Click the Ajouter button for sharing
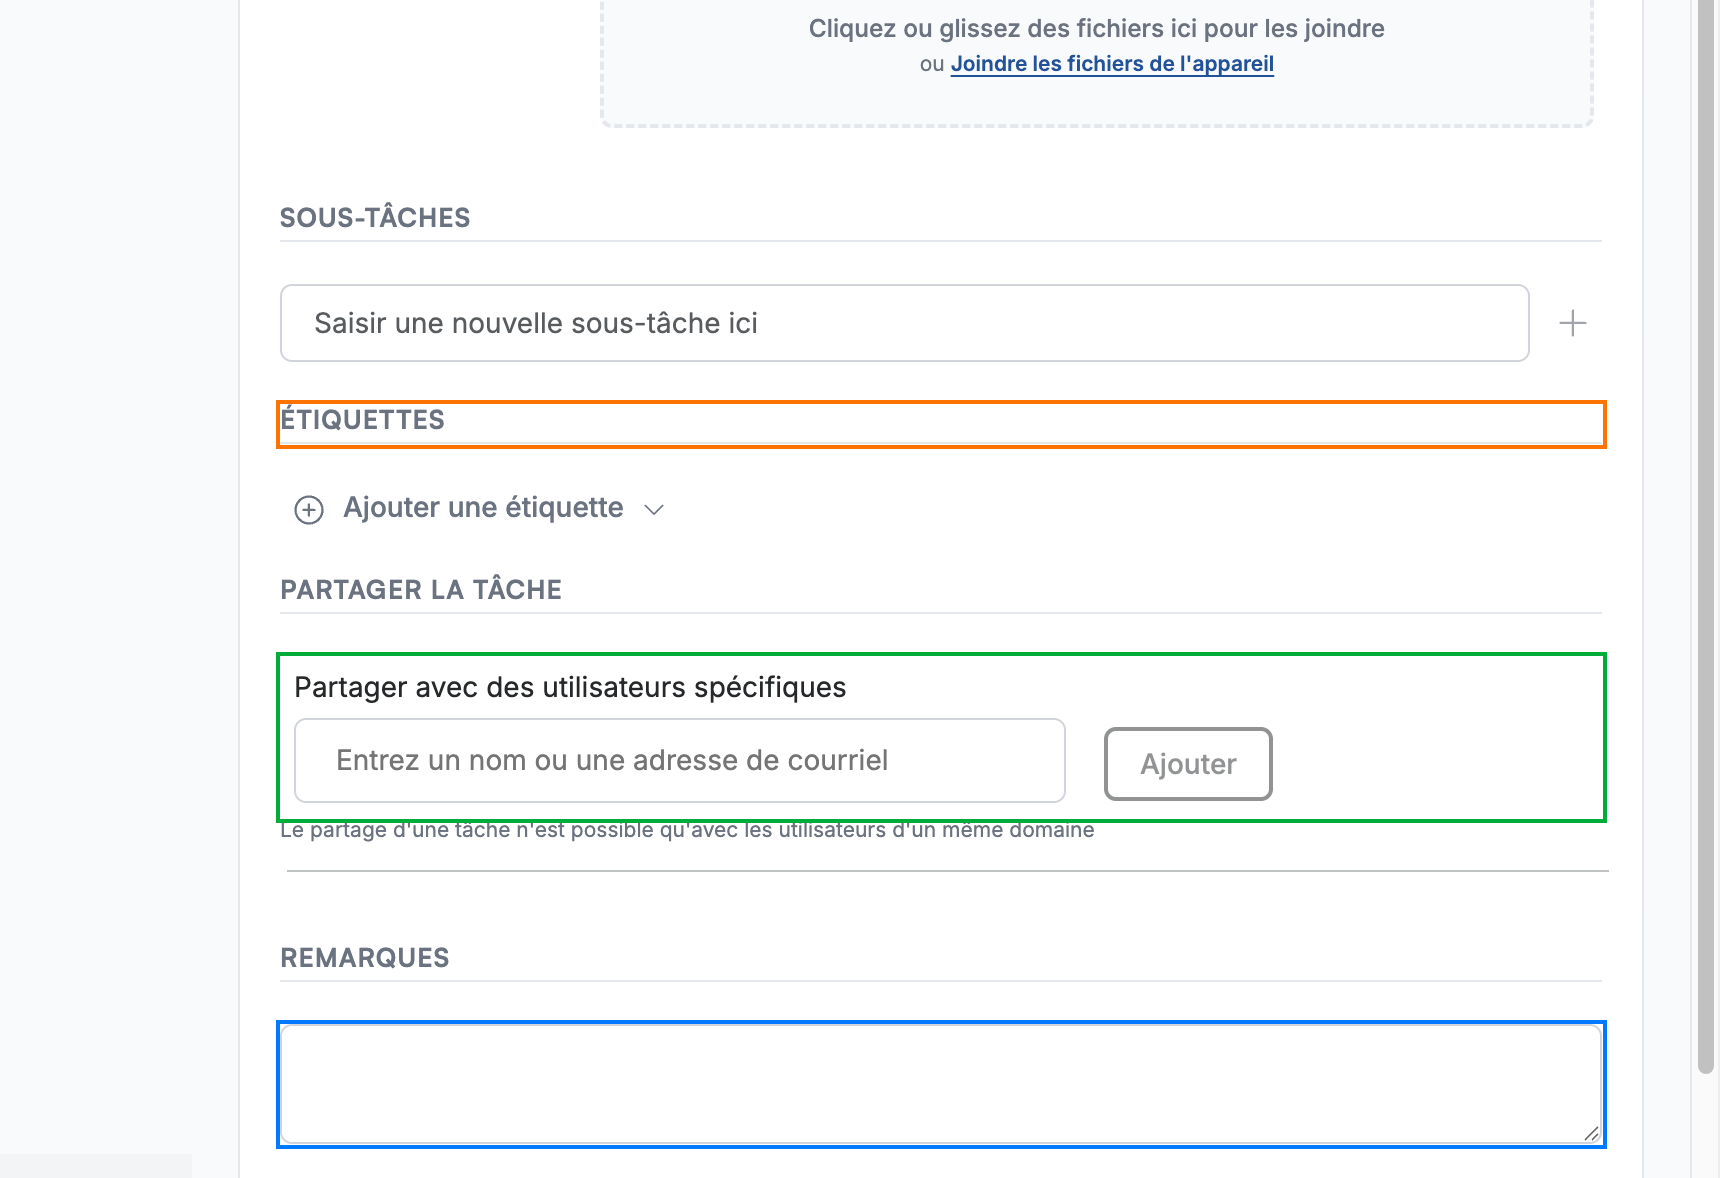 point(1188,764)
